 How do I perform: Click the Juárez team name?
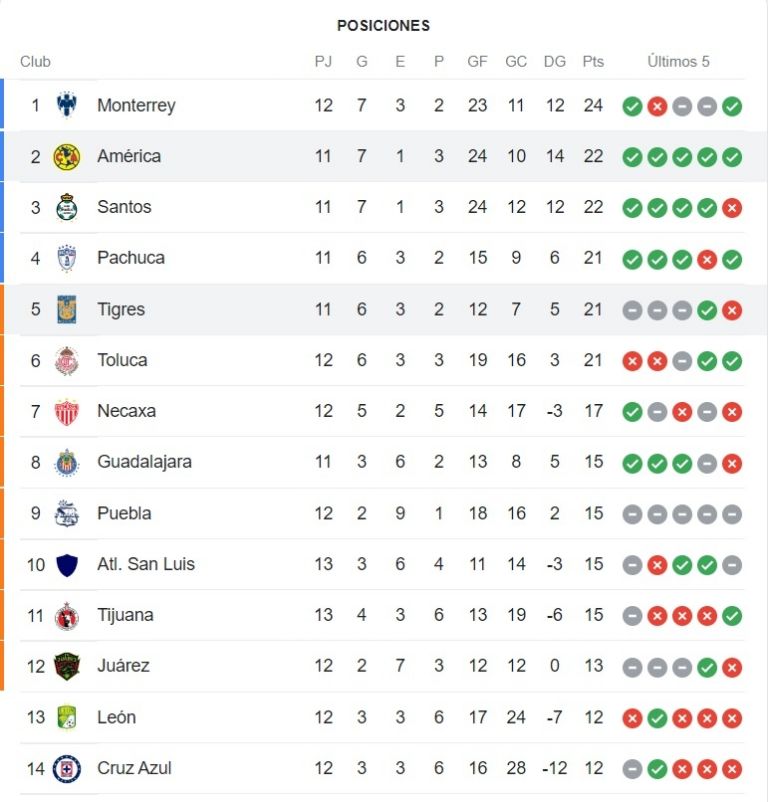tap(123, 665)
